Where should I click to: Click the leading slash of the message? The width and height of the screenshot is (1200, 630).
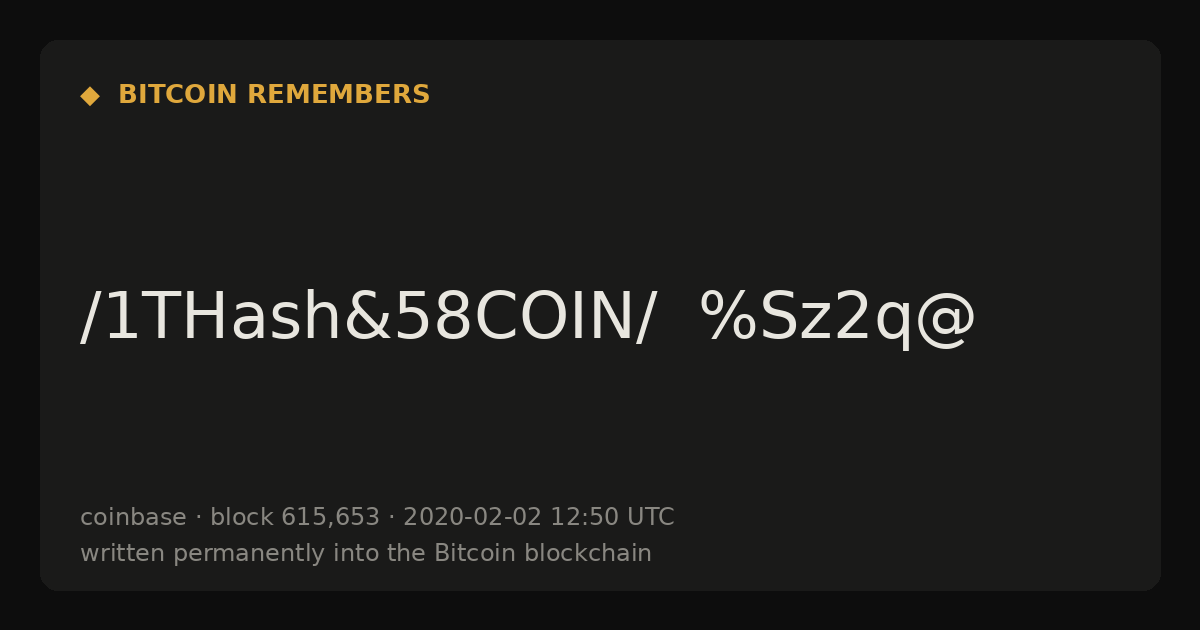coord(90,318)
